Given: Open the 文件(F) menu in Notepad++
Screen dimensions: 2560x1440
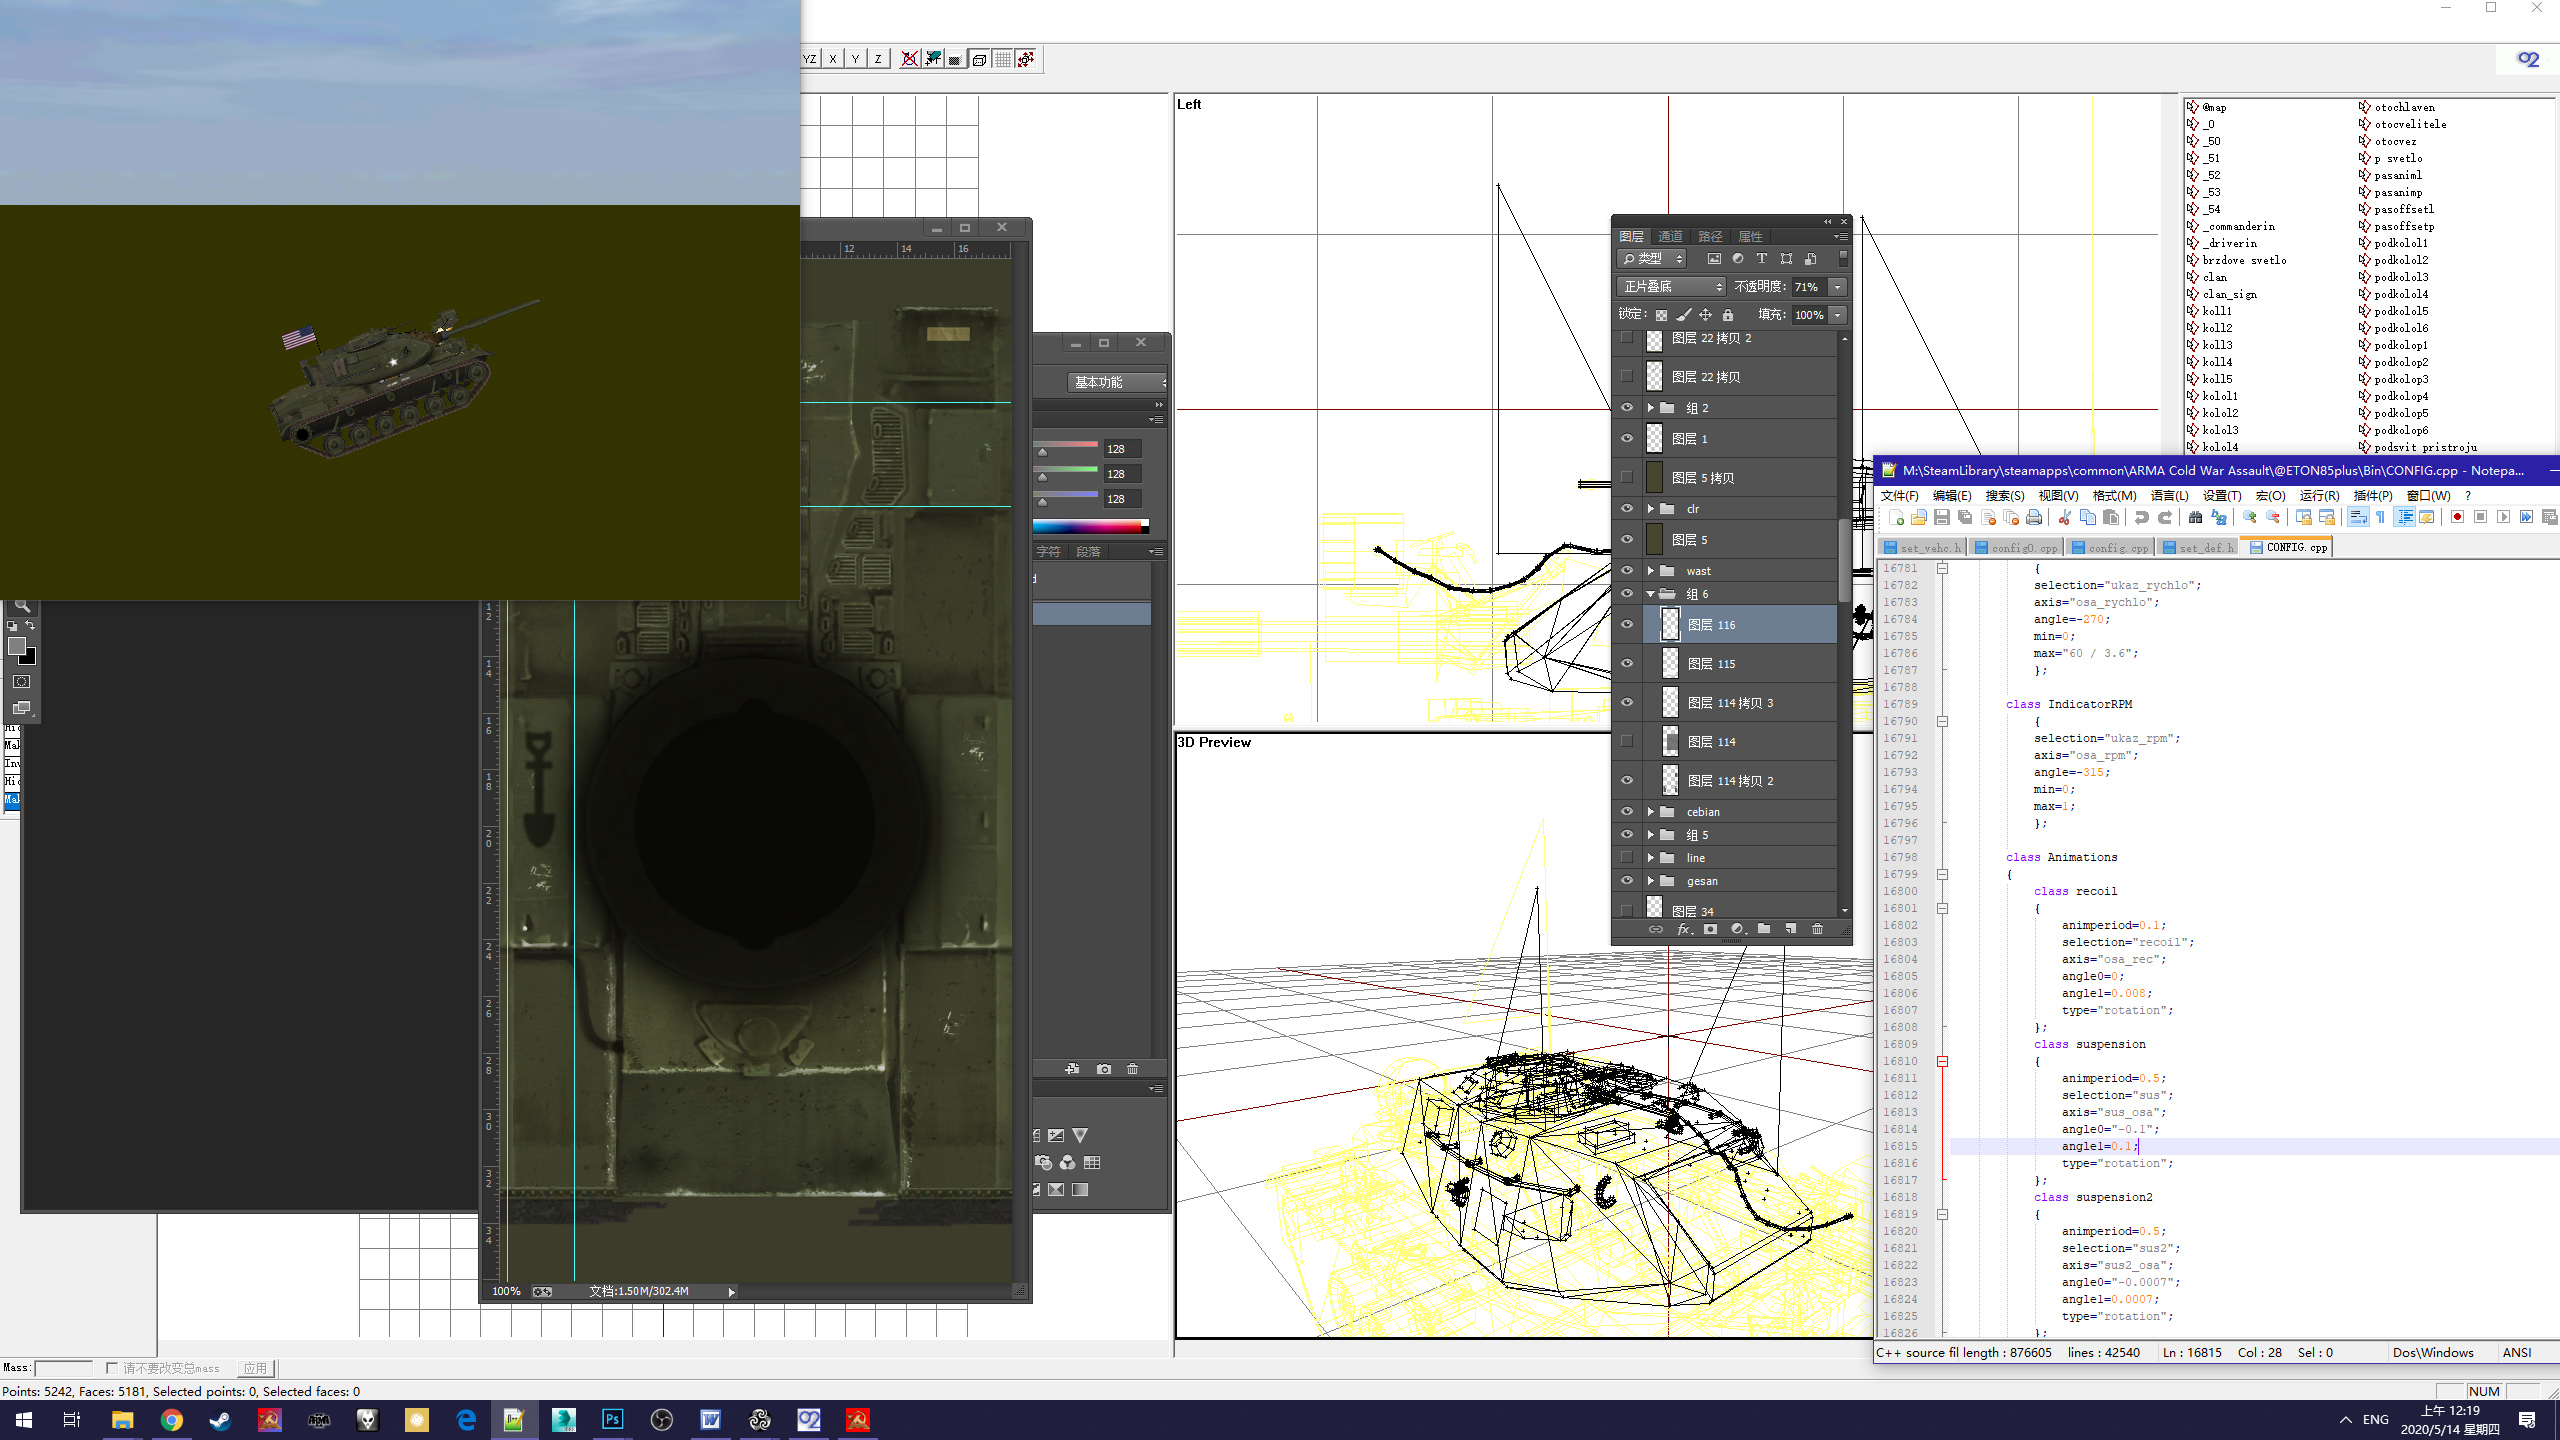Looking at the screenshot, I should (1899, 495).
